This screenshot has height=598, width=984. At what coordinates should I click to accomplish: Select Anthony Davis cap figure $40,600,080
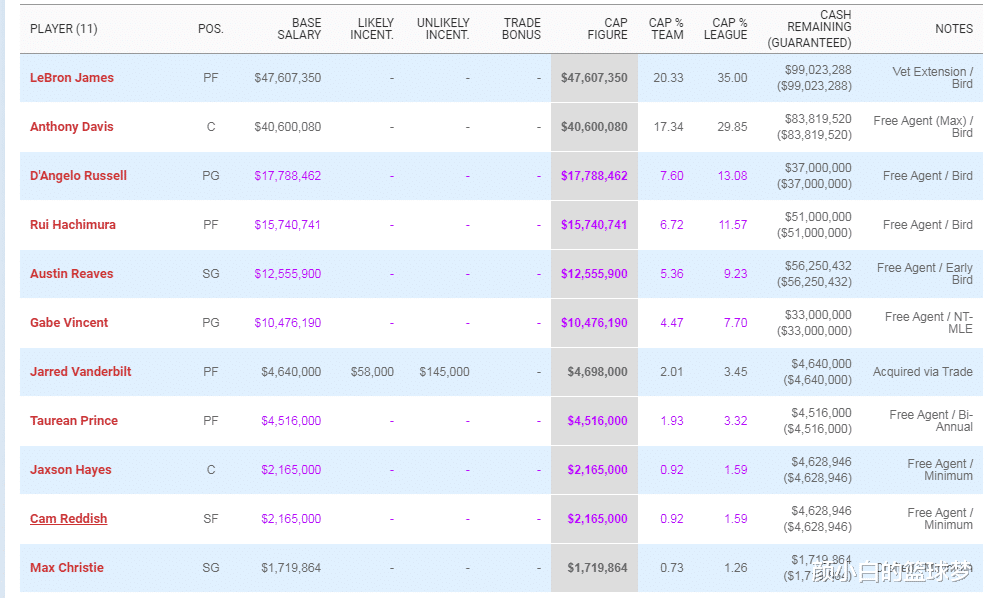coord(594,127)
